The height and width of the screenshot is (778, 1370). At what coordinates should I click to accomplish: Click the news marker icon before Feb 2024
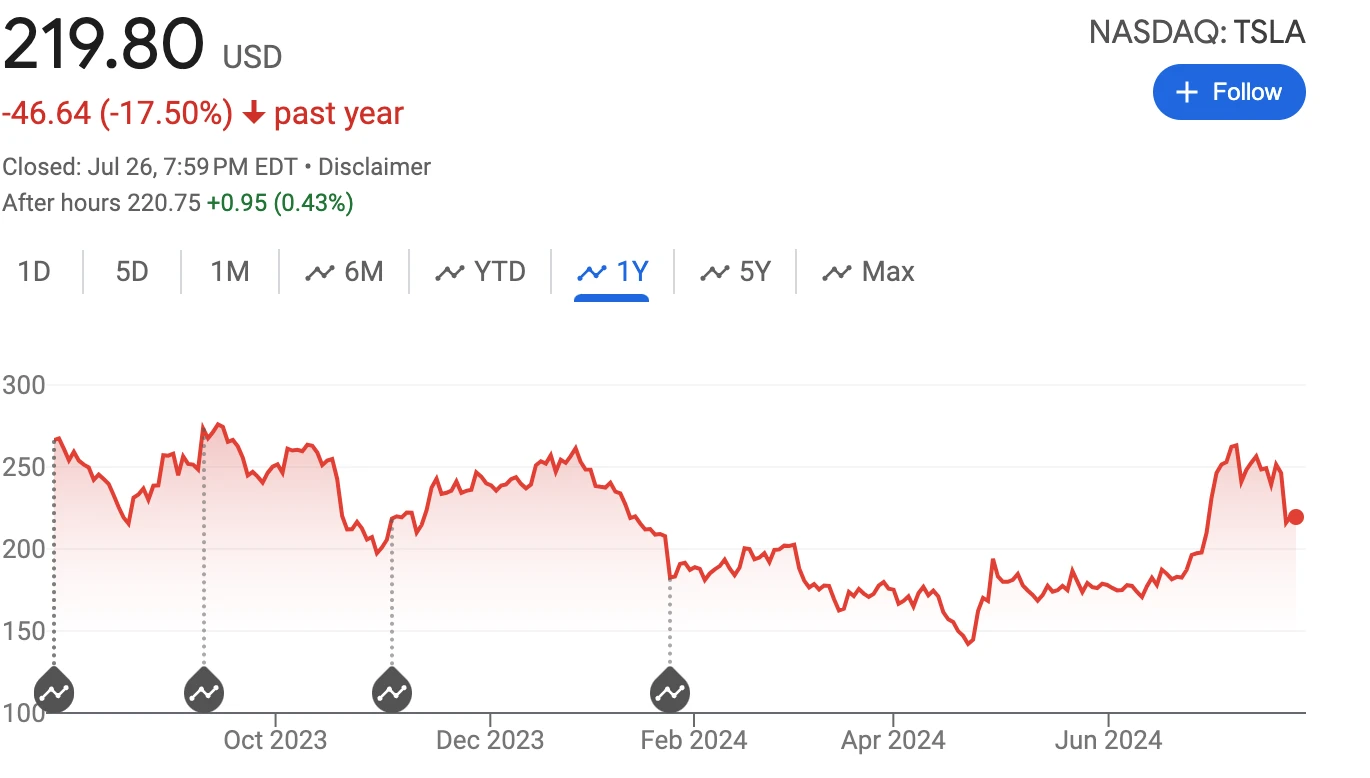(x=669, y=691)
